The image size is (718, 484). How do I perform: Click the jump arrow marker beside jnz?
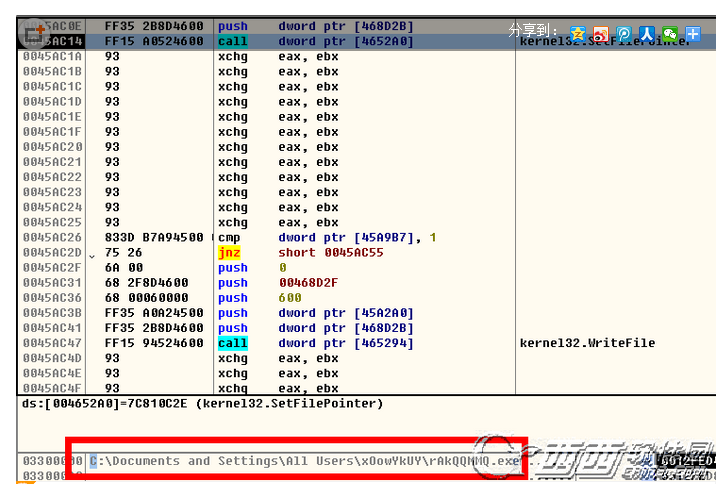[x=92, y=253]
